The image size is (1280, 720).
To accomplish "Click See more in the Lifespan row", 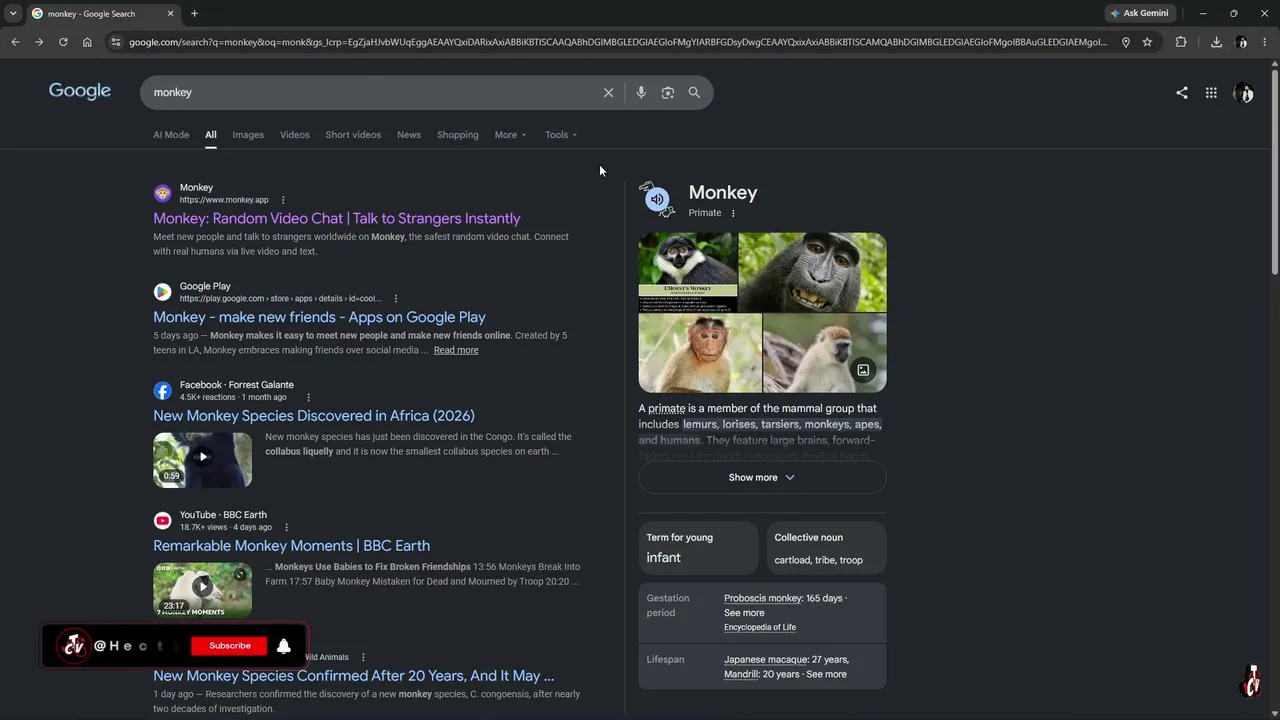I will [826, 674].
